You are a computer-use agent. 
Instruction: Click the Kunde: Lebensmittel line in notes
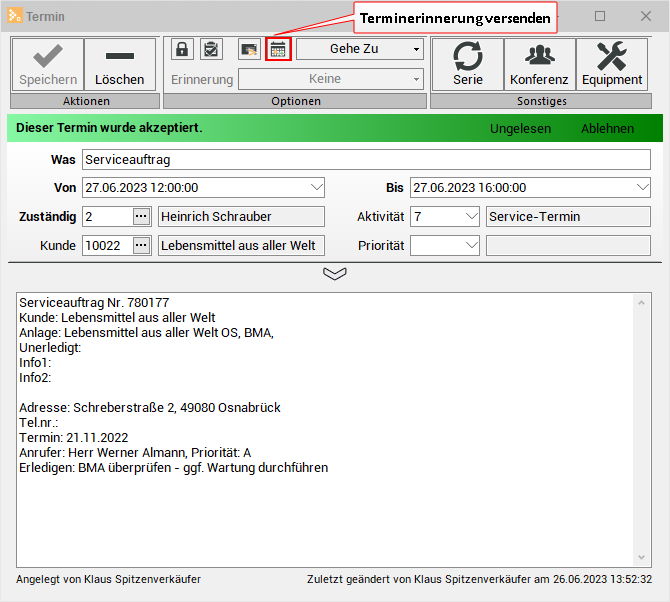pyautogui.click(x=117, y=317)
